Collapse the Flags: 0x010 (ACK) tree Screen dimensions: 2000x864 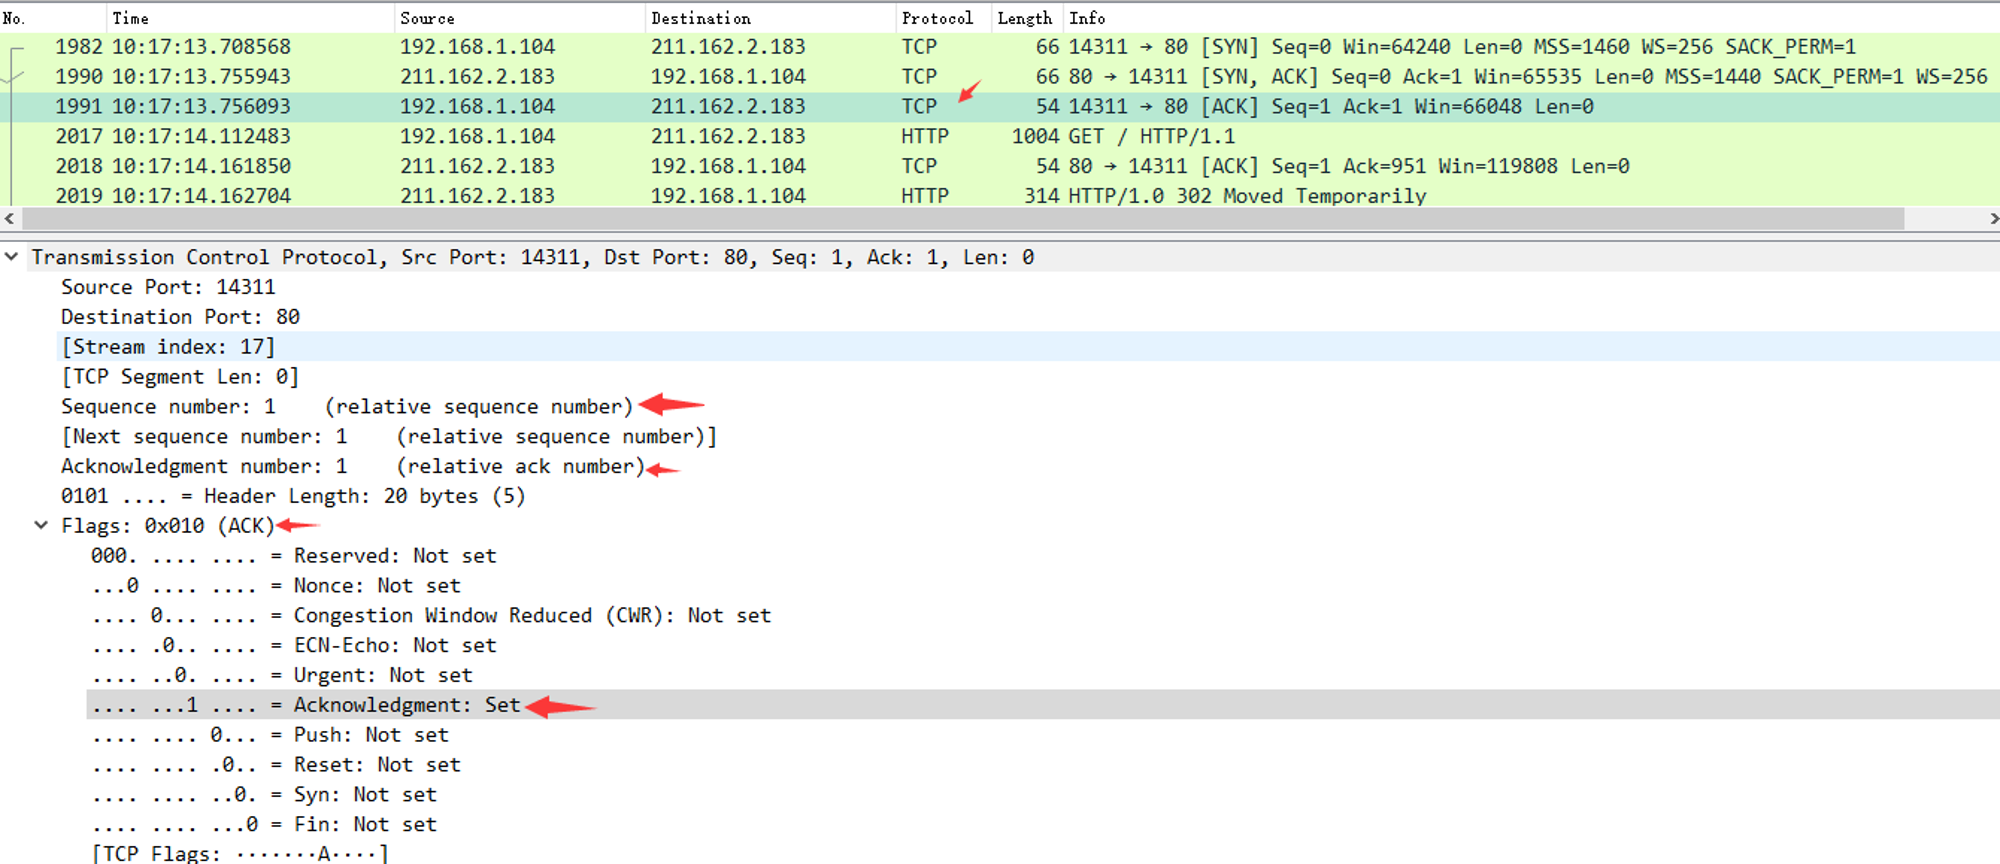[x=41, y=525]
